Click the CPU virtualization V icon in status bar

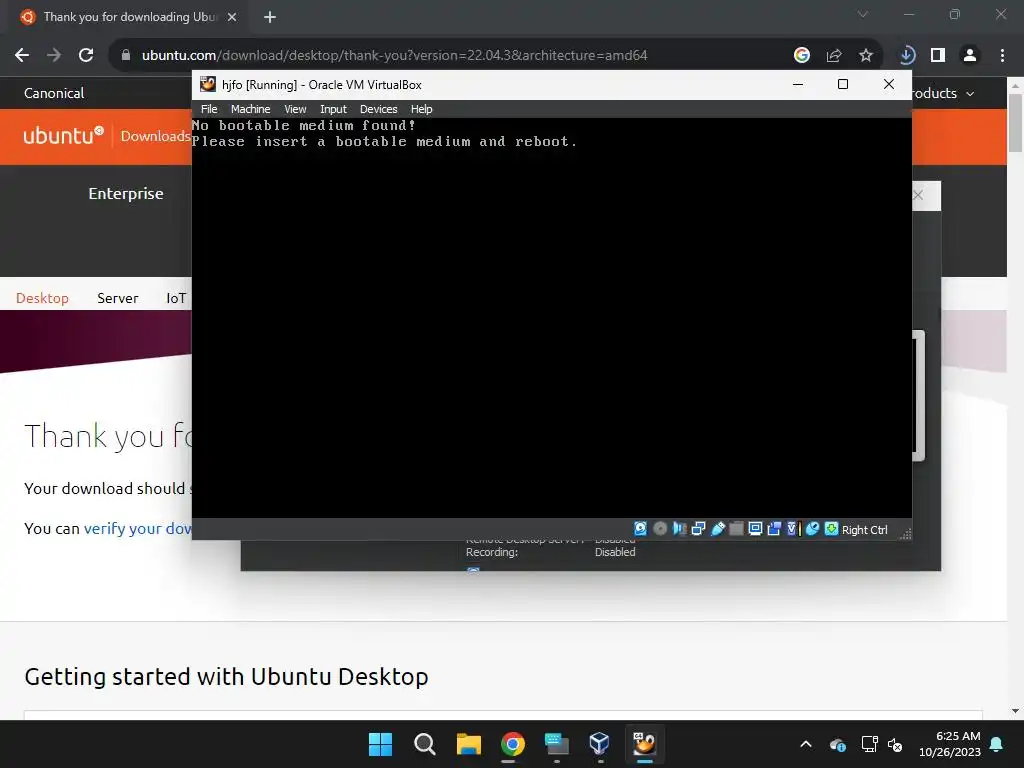point(793,529)
